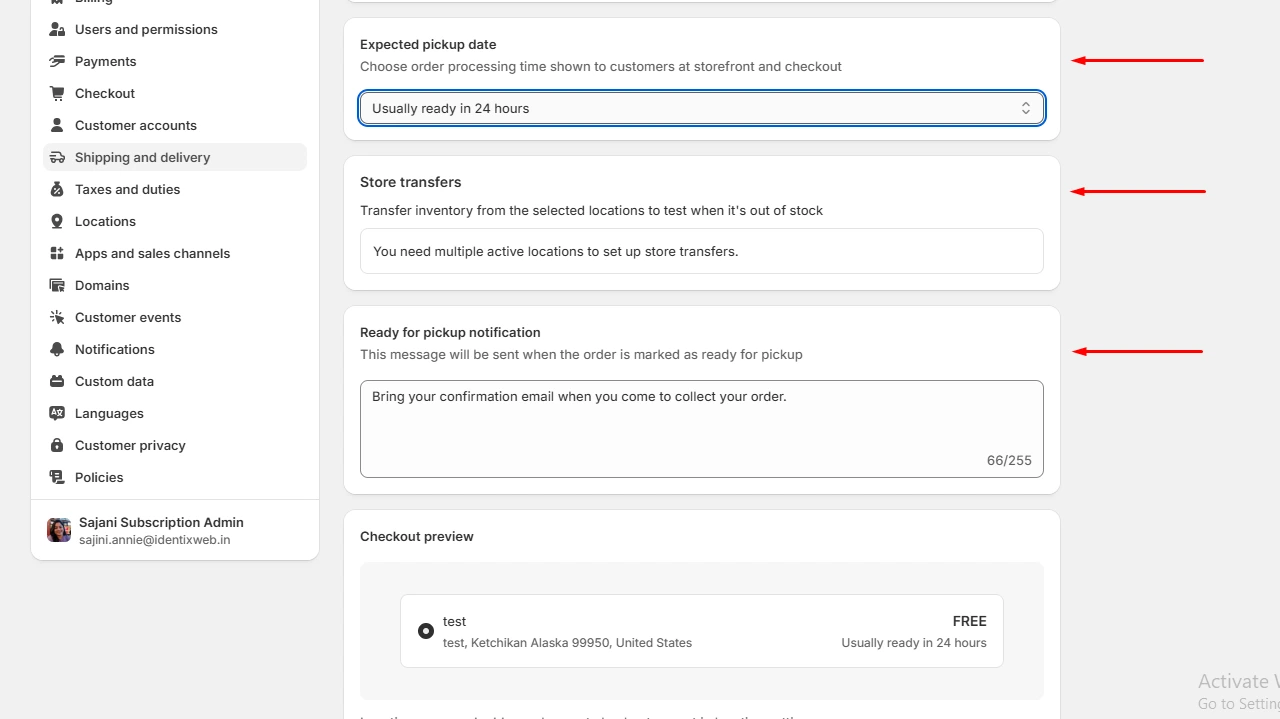Click the Ketchikan Alaska address text

(x=567, y=643)
